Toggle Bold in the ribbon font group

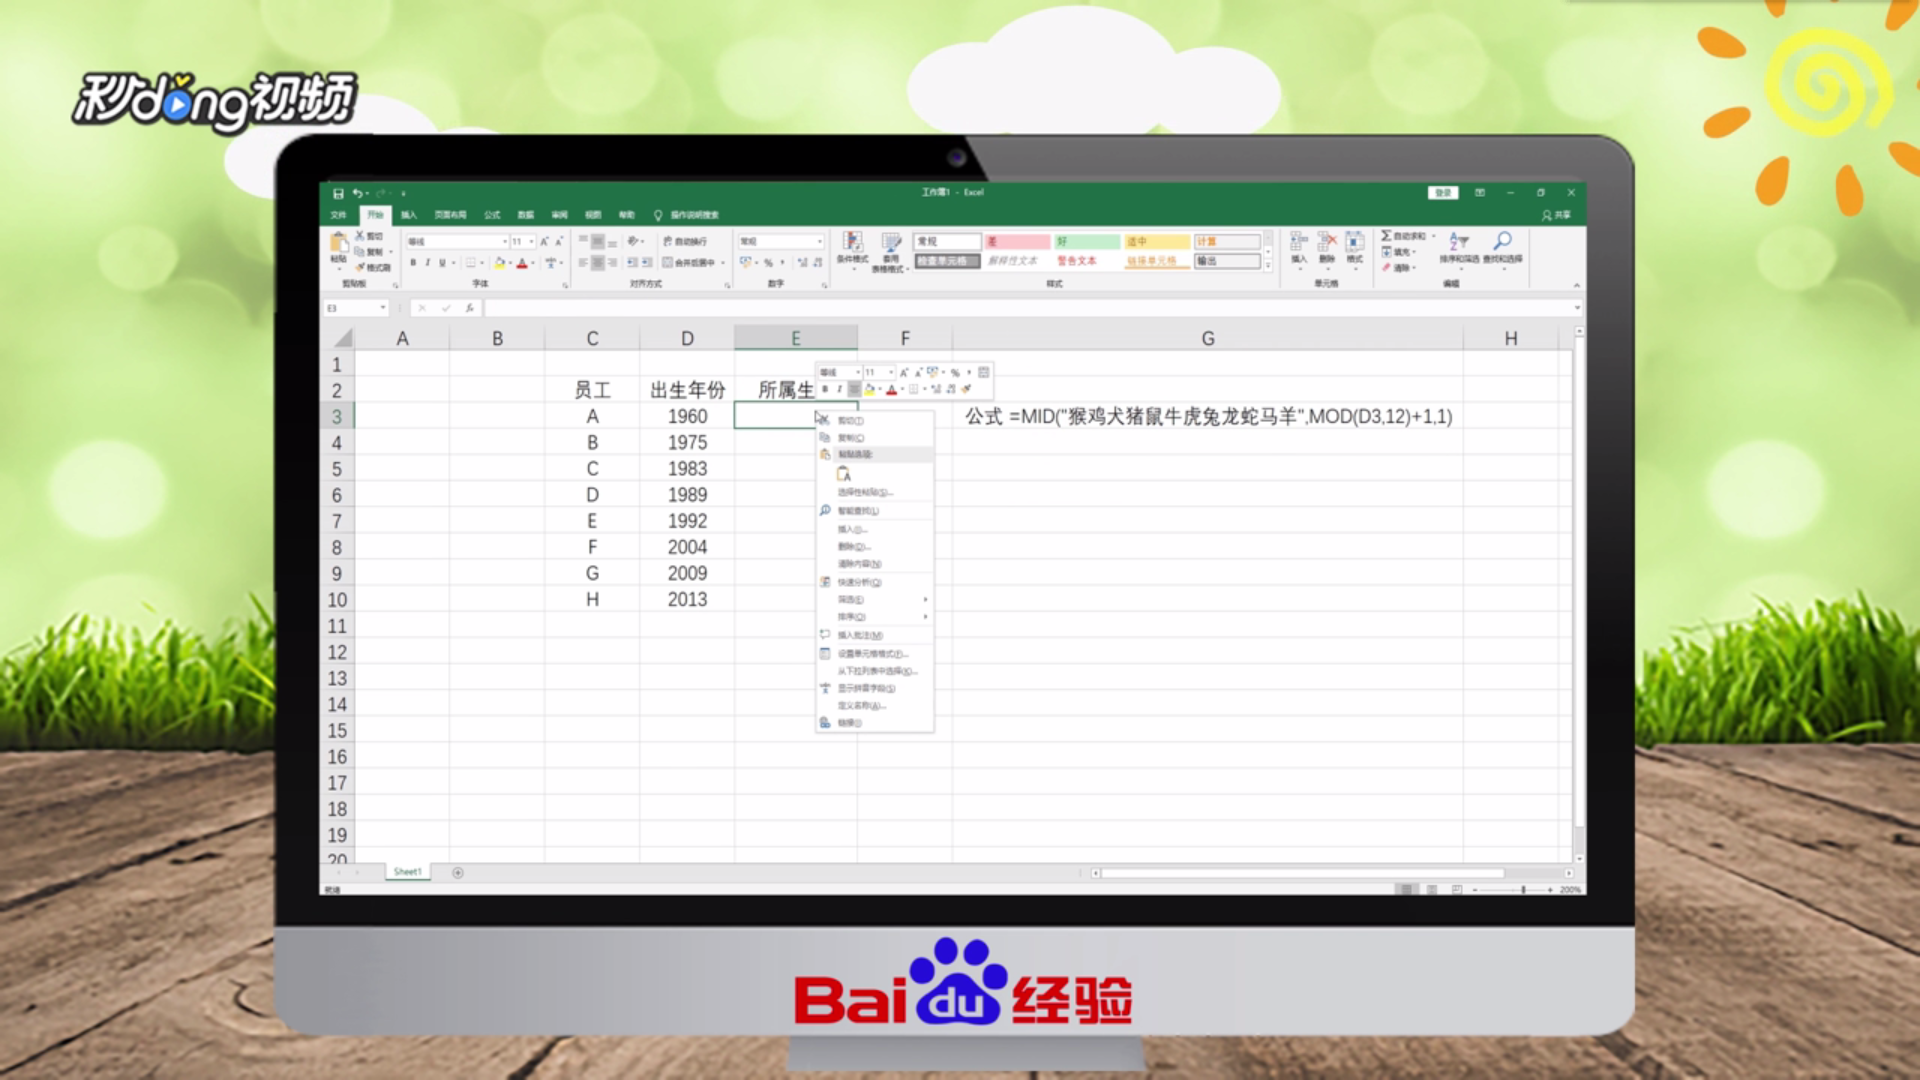pyautogui.click(x=413, y=263)
